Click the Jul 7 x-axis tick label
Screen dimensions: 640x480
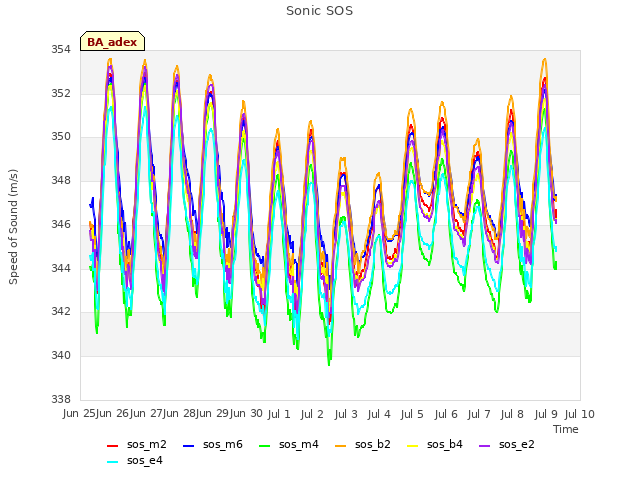(x=479, y=414)
